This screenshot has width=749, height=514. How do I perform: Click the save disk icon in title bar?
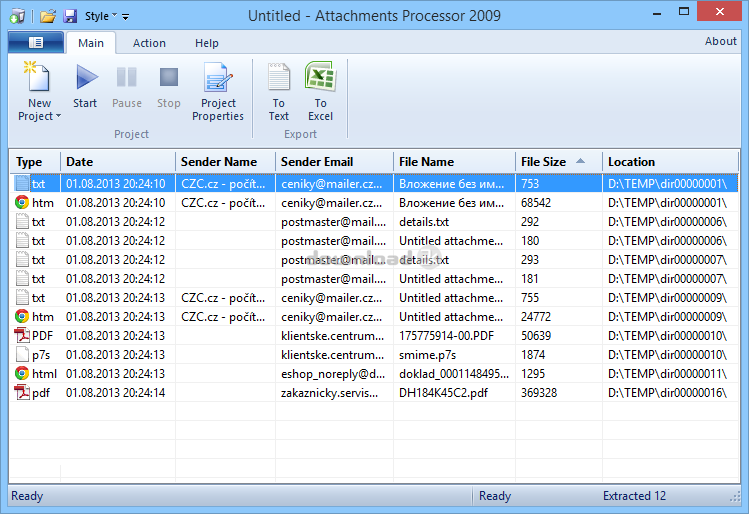pos(70,16)
